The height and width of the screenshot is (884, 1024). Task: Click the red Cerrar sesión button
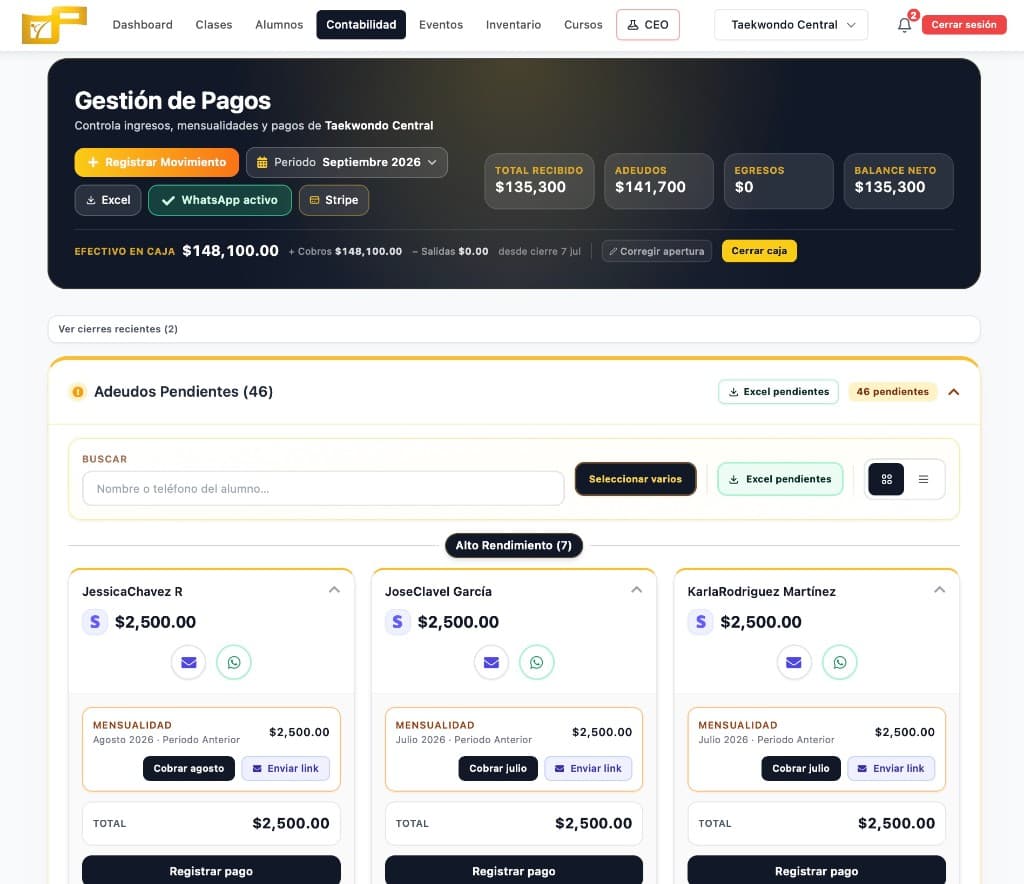click(964, 25)
